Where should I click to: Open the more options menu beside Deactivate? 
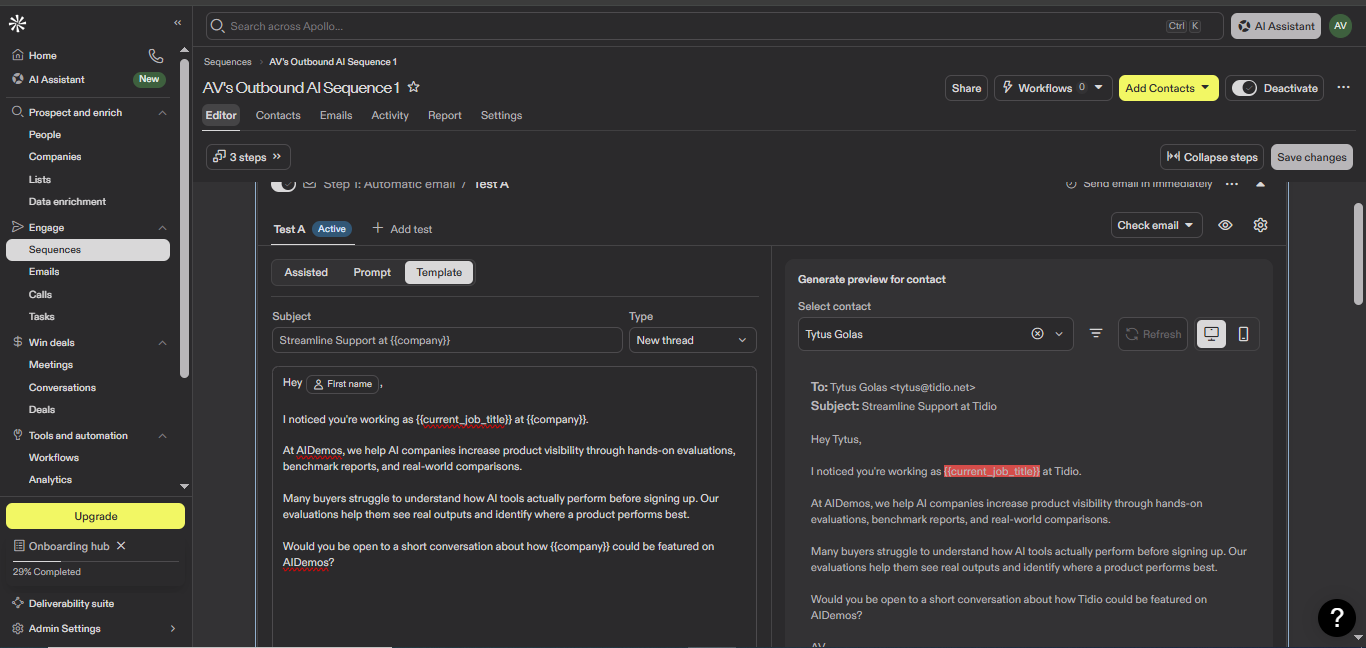point(1343,88)
